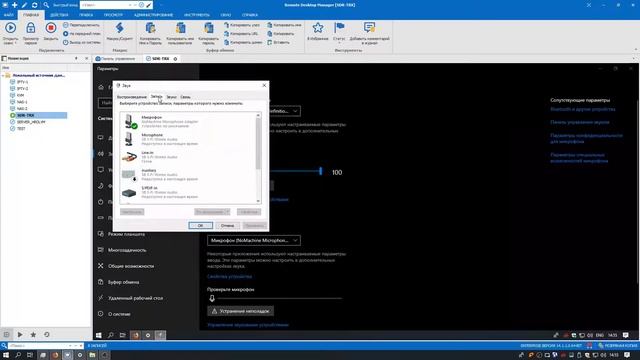Click the remote session Windows Start button
The height and width of the screenshot is (360, 640).
coord(98,335)
